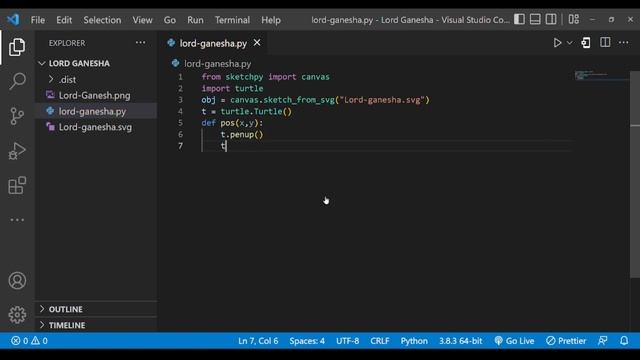Open Lord-ganesha.svg in the explorer

95,127
